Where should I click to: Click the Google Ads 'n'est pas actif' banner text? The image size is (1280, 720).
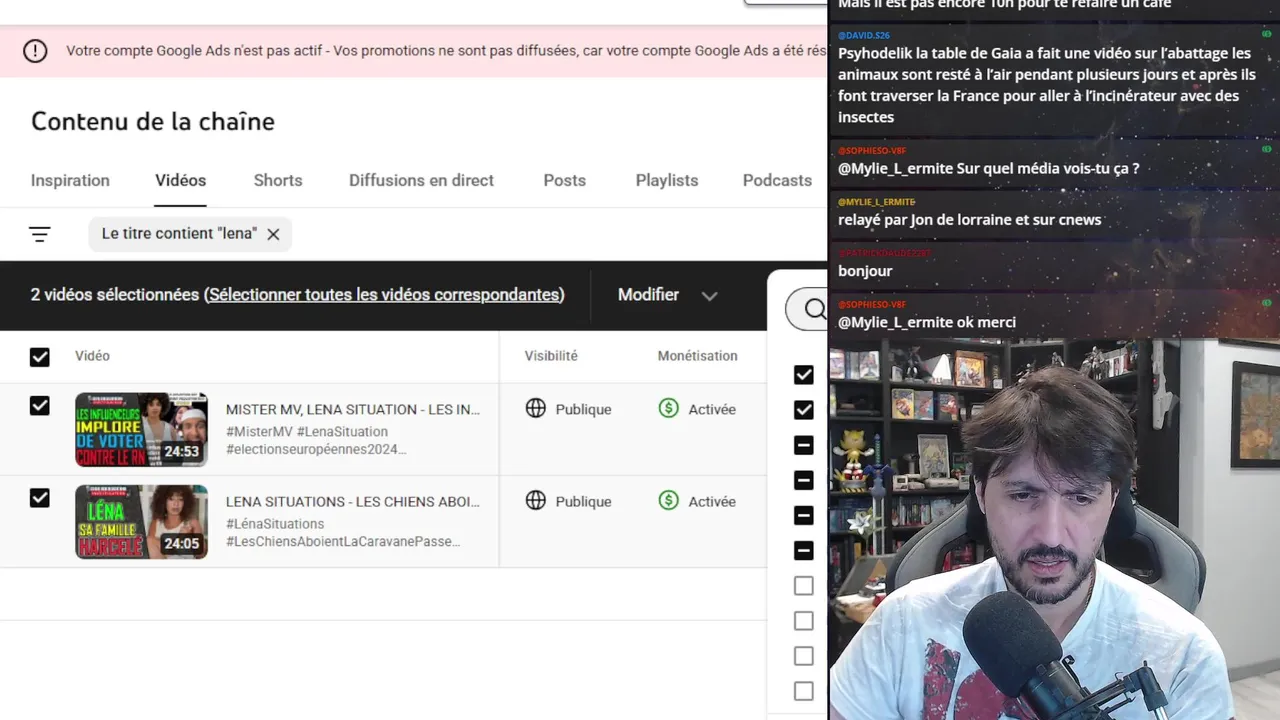pyautogui.click(x=445, y=51)
